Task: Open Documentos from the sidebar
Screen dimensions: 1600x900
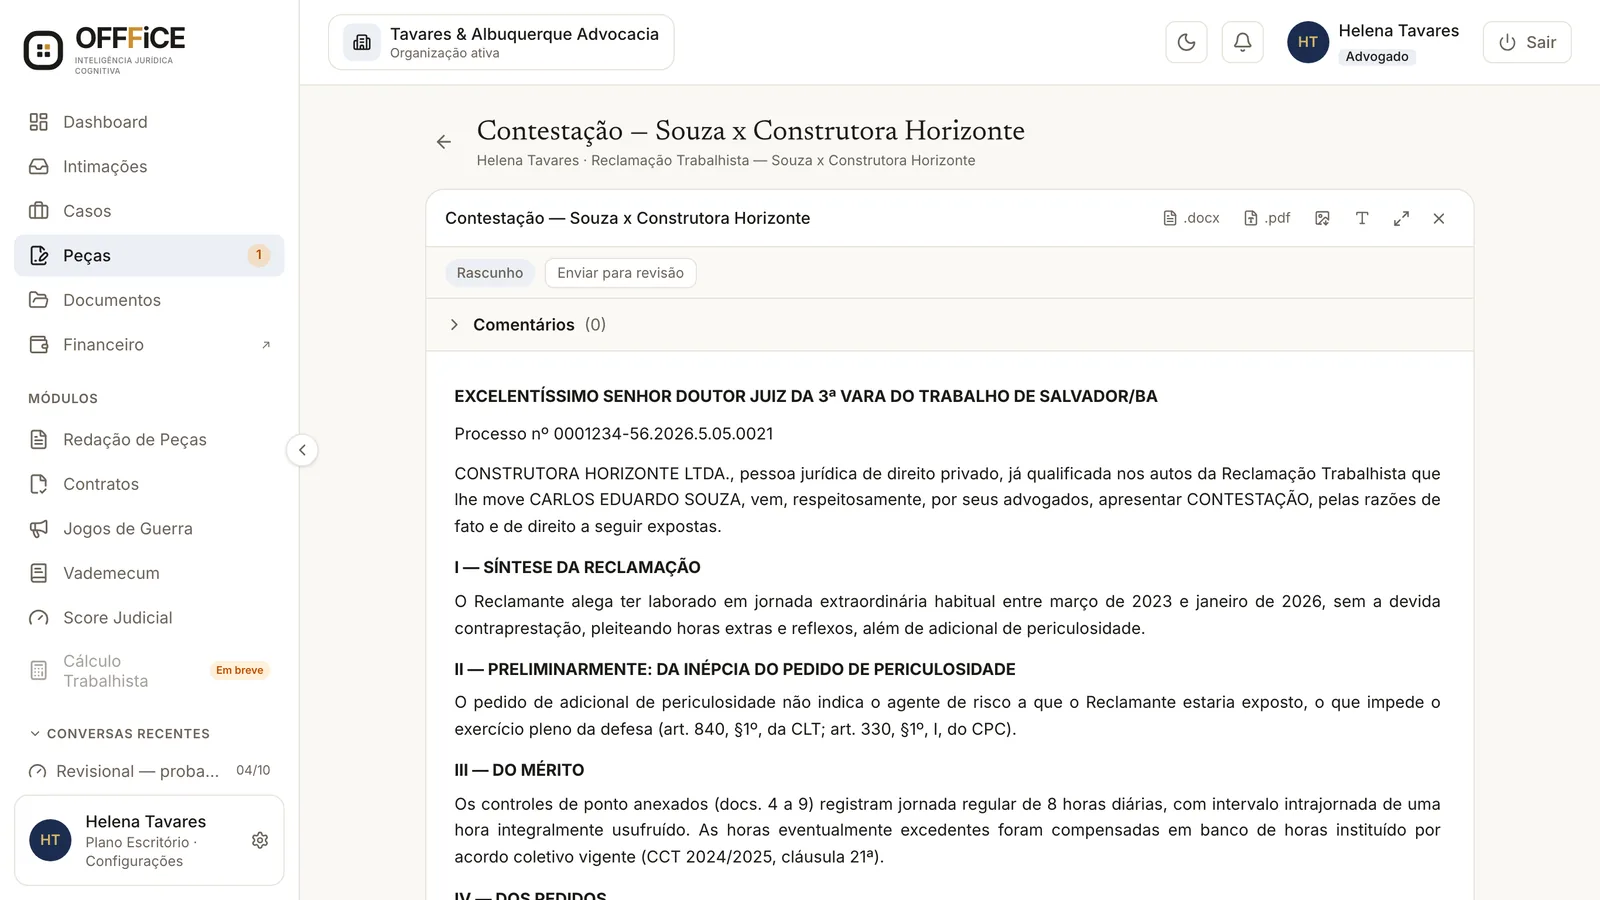Action: click(x=149, y=300)
